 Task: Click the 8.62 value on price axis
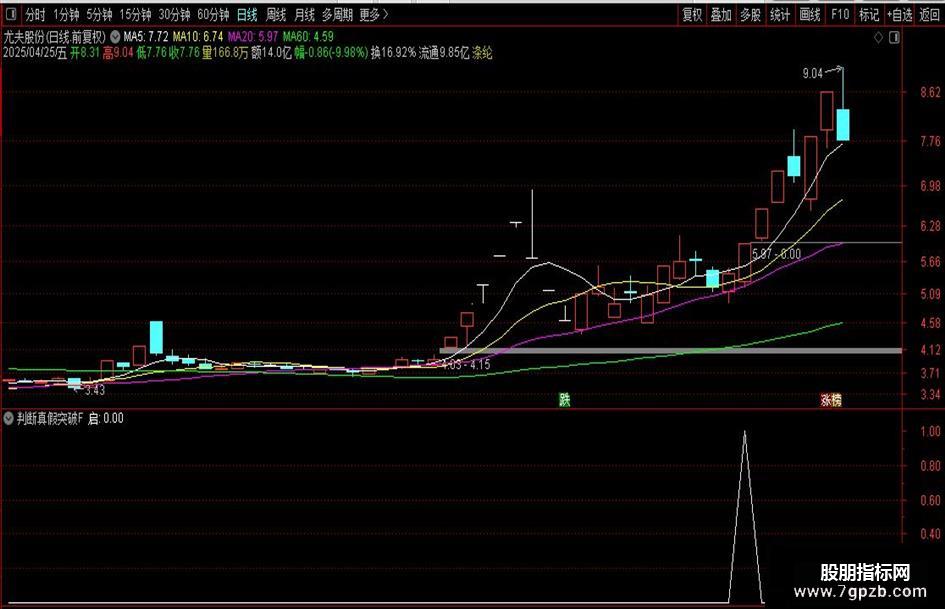(931, 92)
